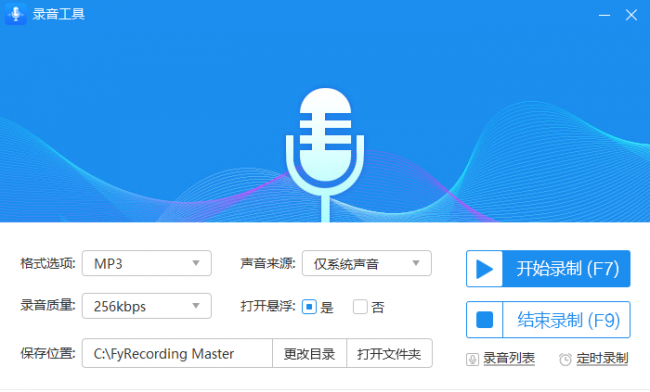Select 否 for floating window option
The height and width of the screenshot is (392, 650).
click(360, 307)
